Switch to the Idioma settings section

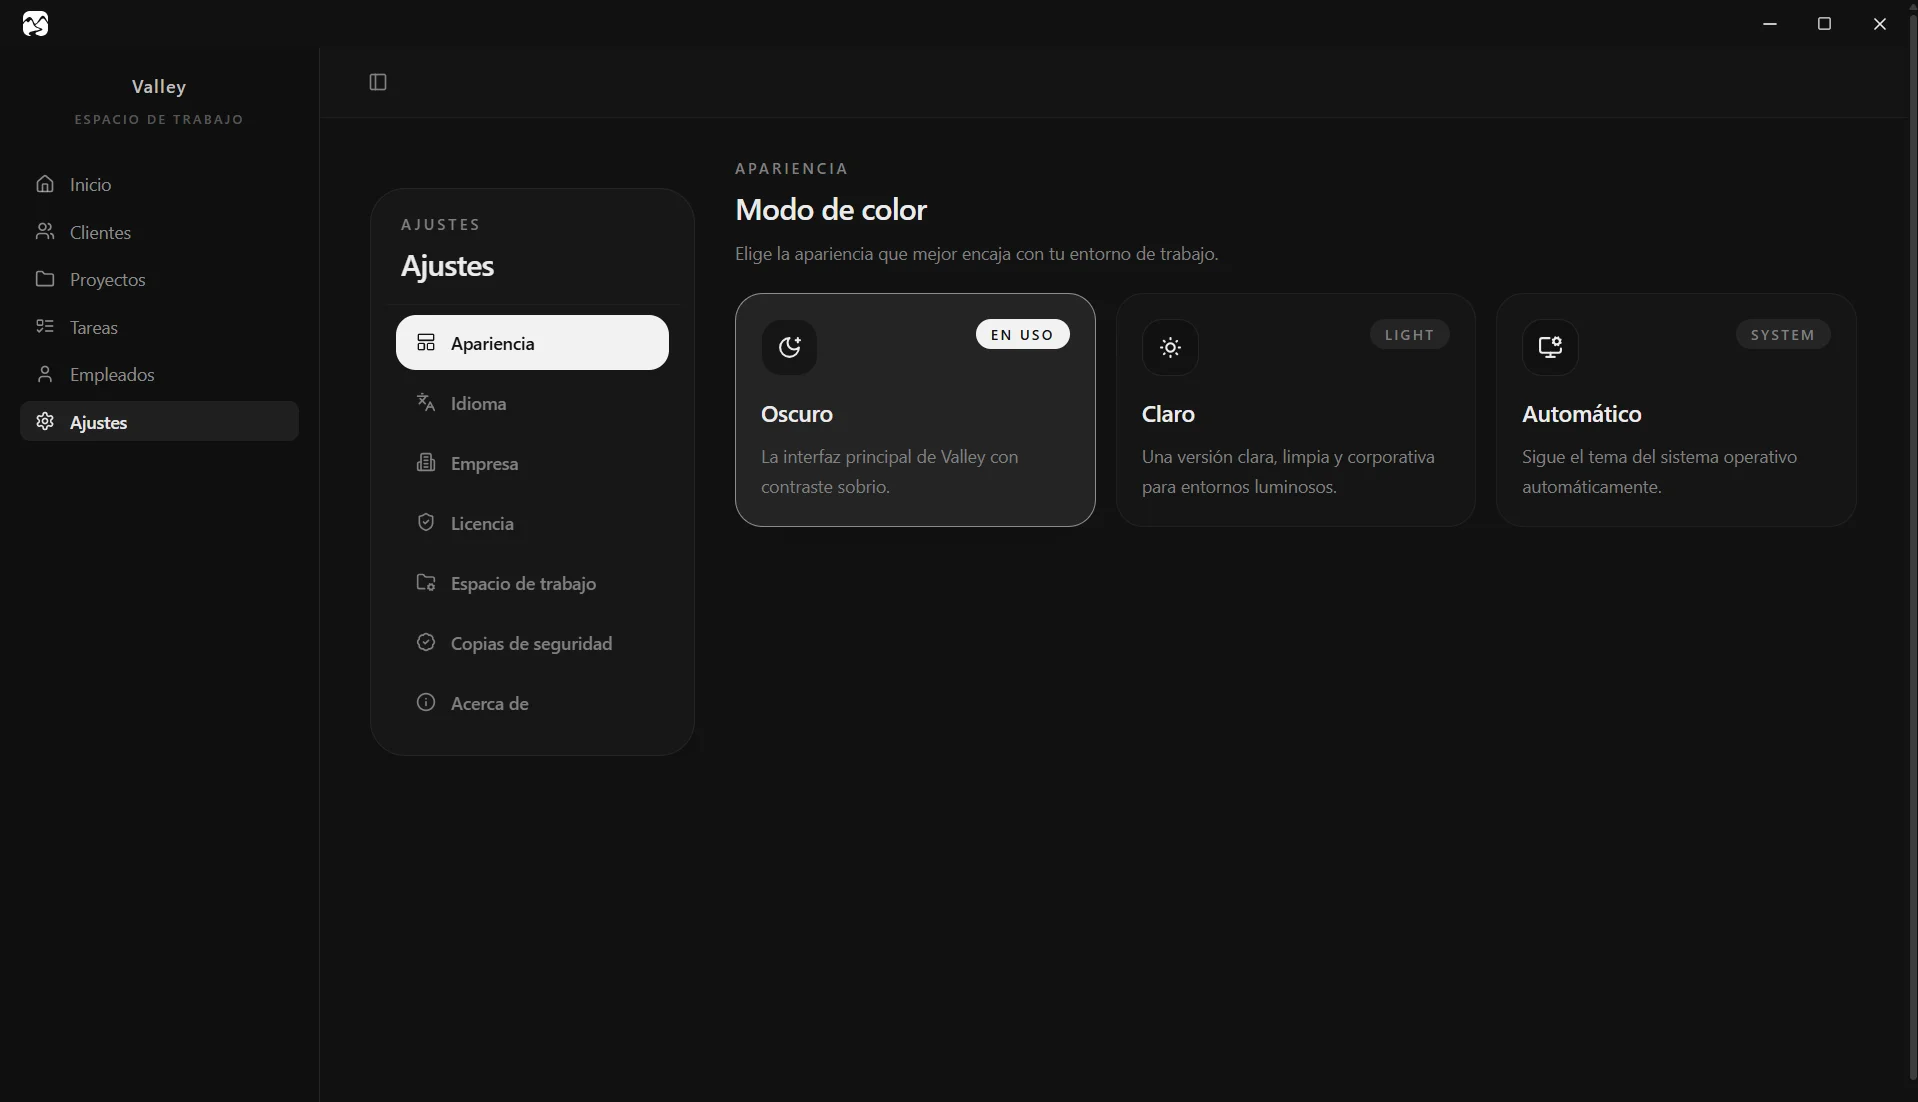(x=478, y=403)
